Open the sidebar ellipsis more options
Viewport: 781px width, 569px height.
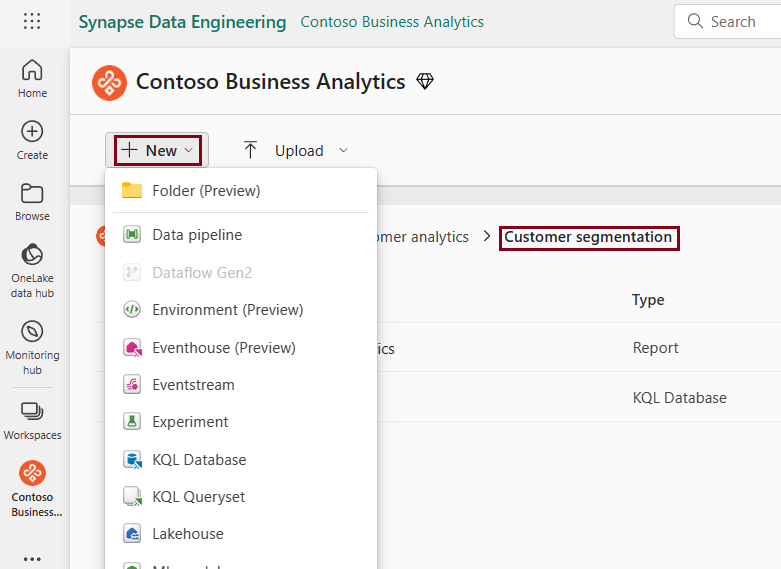pos(32,559)
